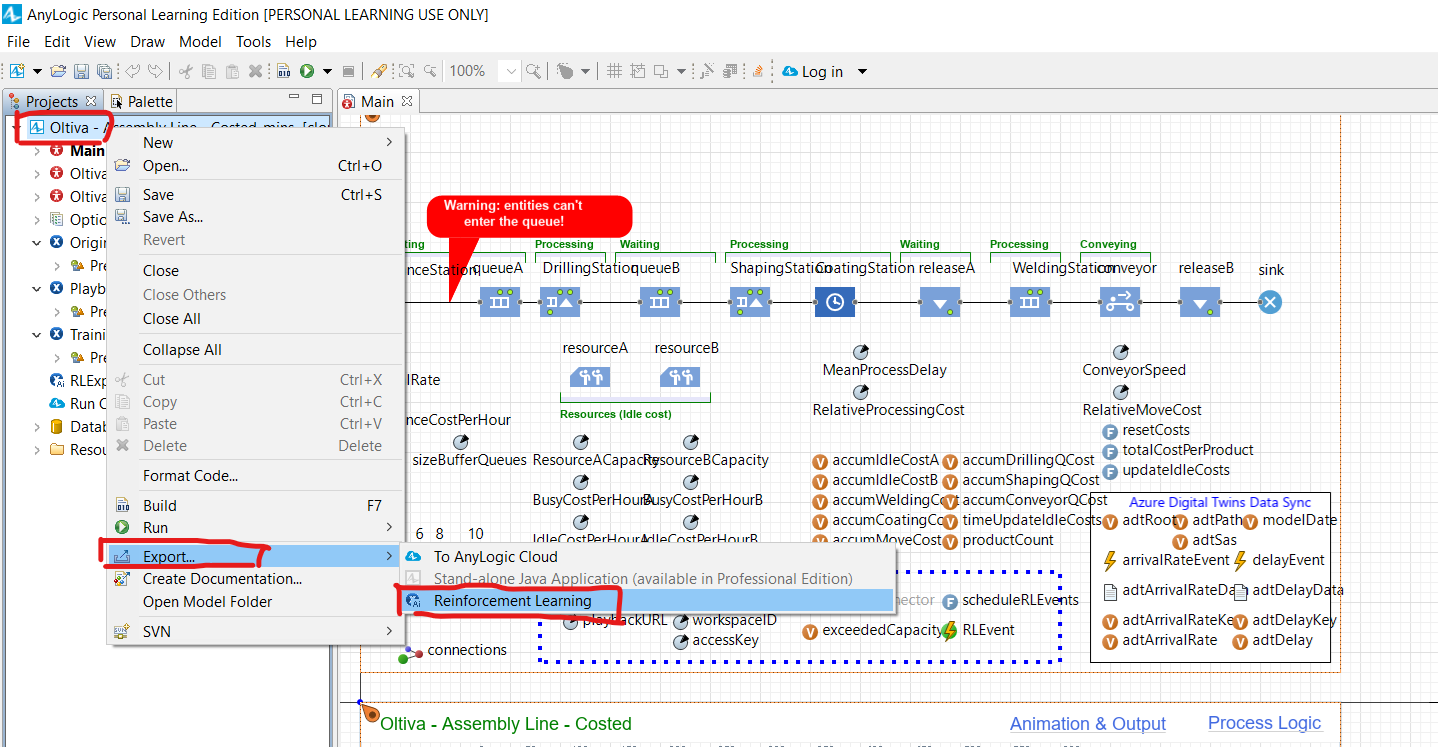Maximize the Projects panel view
This screenshot has width=1438, height=747.
[x=317, y=99]
